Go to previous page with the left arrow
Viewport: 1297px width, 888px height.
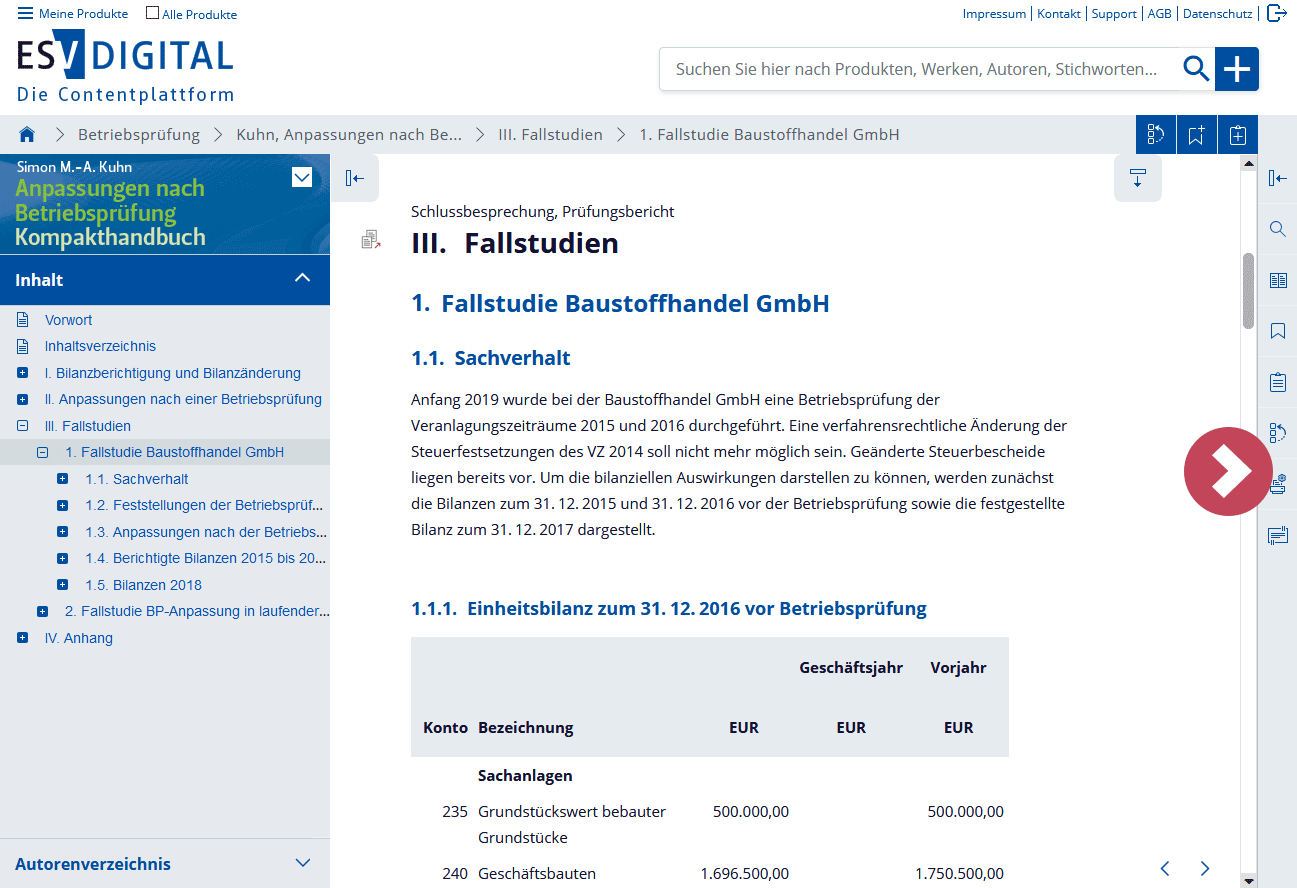1165,868
